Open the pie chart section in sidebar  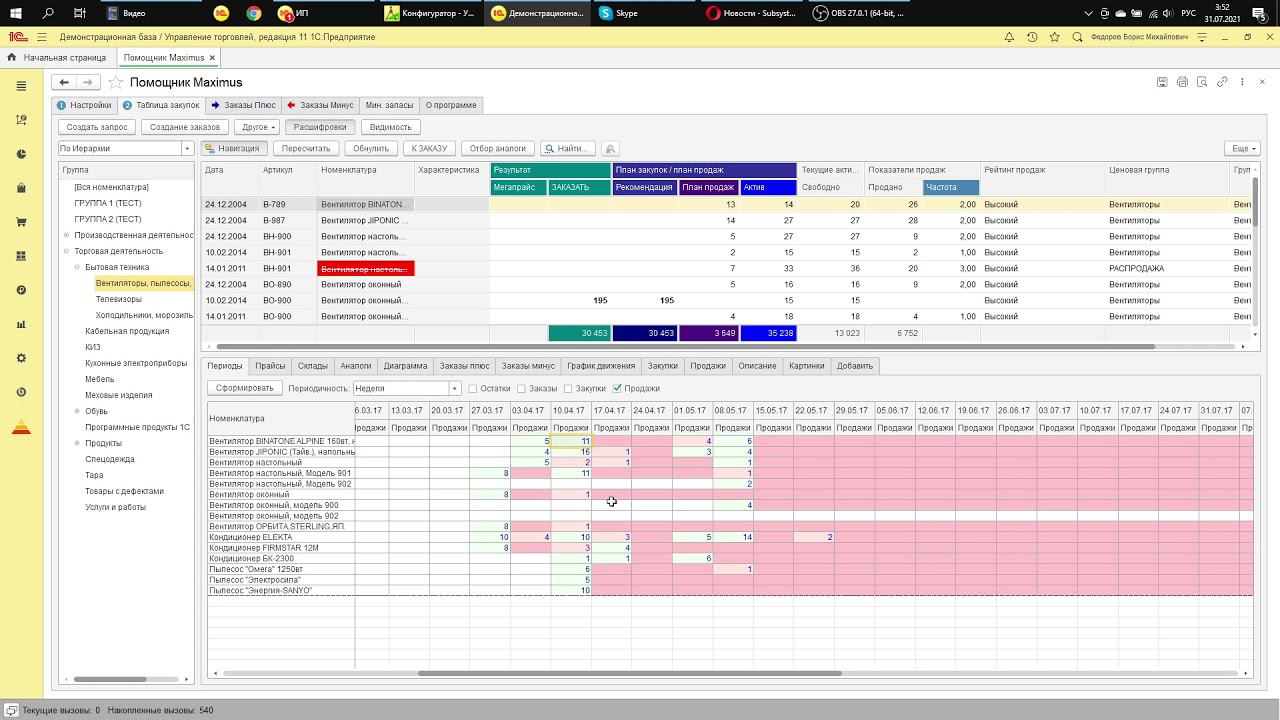(21, 154)
